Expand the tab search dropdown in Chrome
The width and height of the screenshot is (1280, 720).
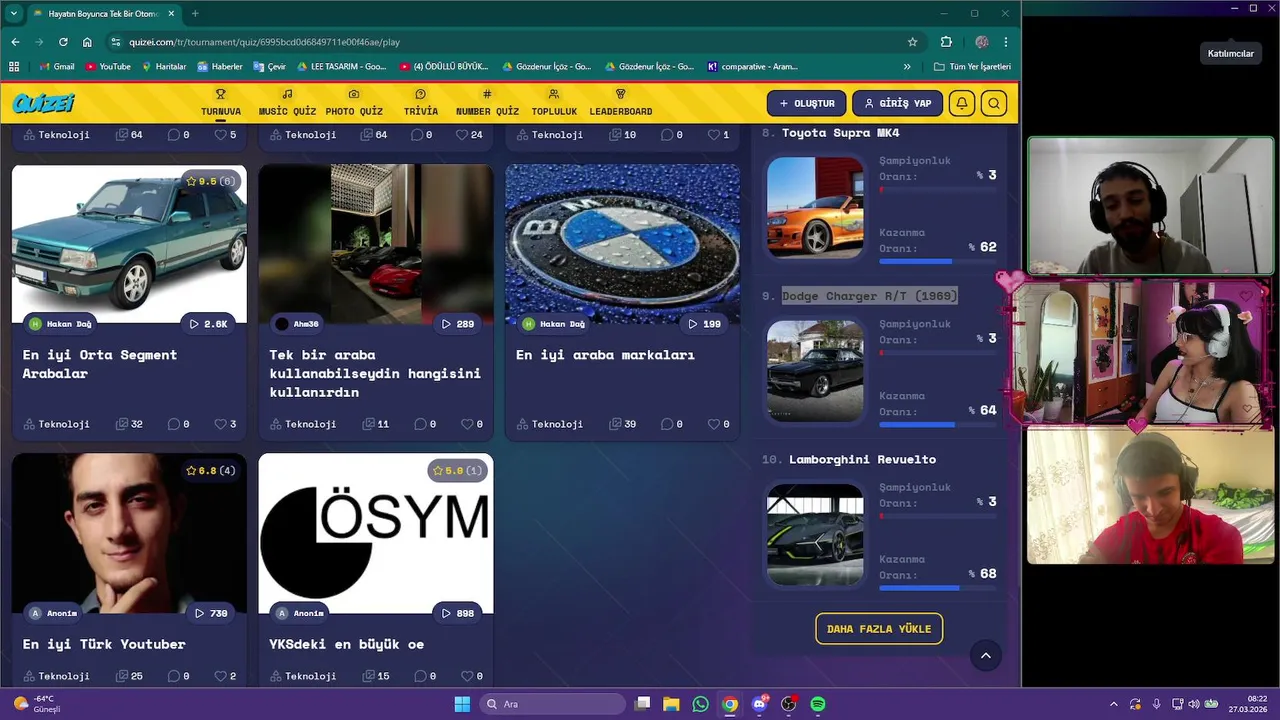click(13, 14)
